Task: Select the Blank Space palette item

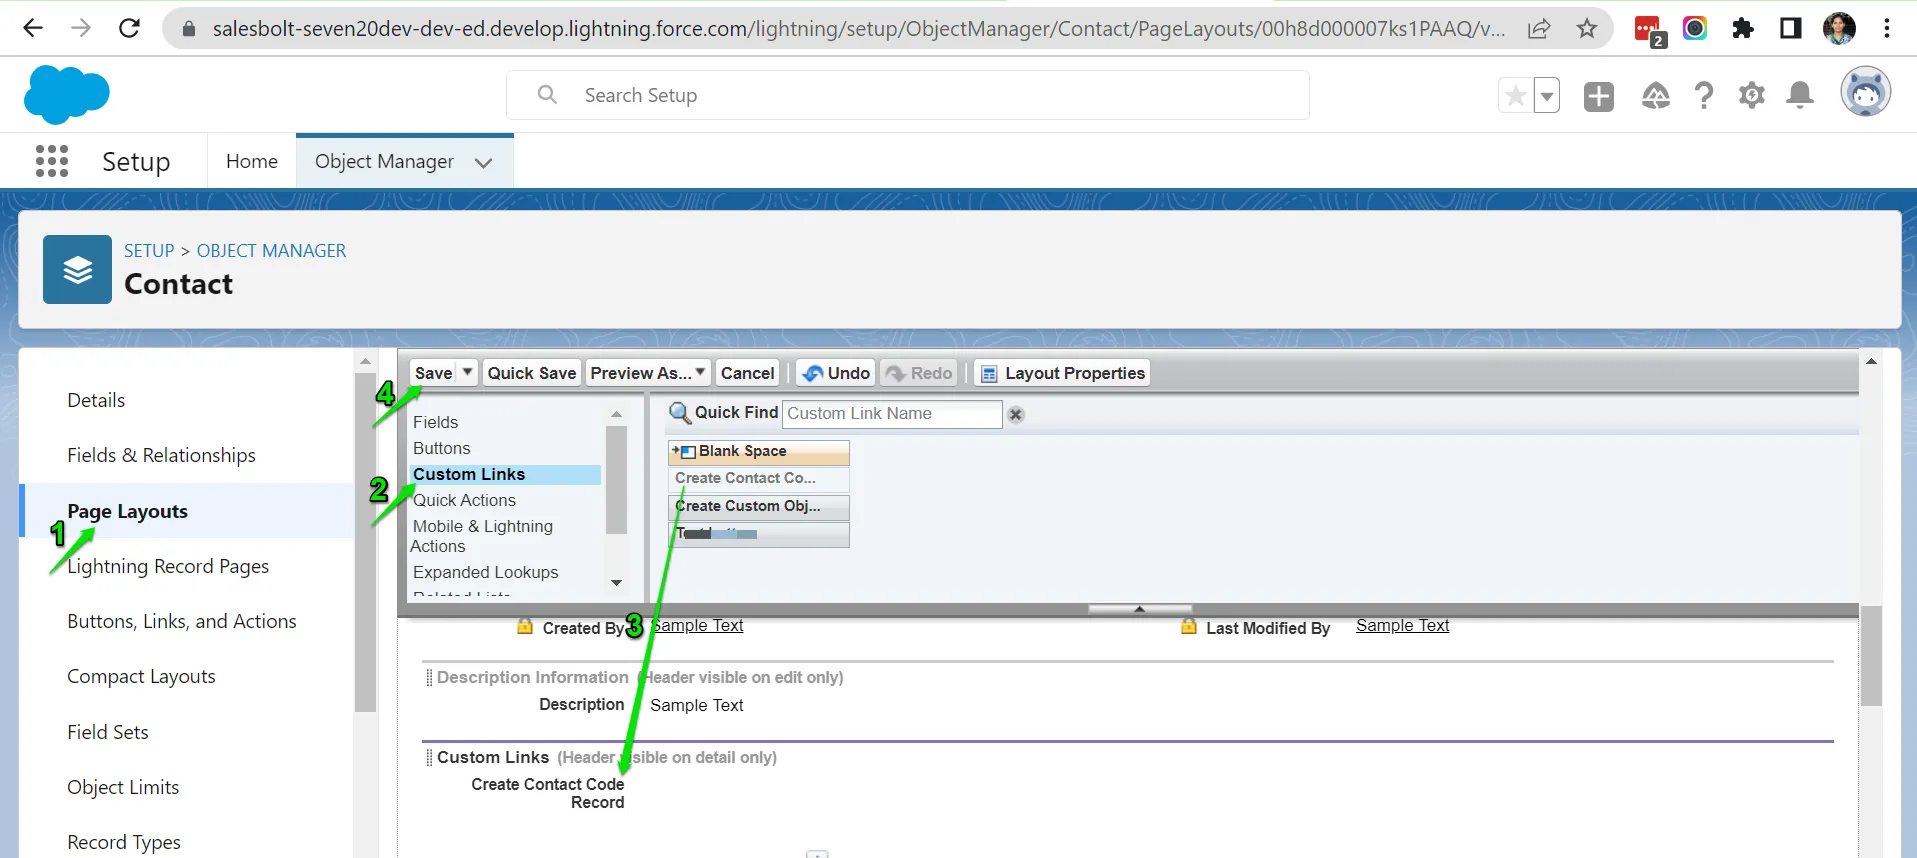Action: point(759,452)
